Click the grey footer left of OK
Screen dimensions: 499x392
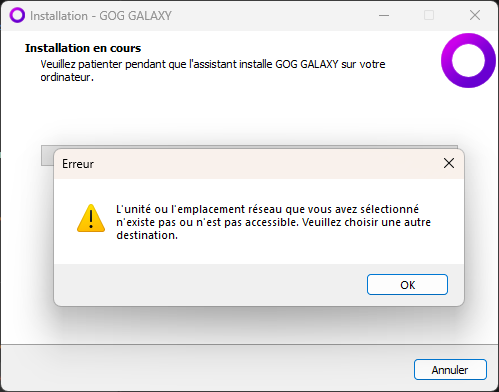coord(210,285)
